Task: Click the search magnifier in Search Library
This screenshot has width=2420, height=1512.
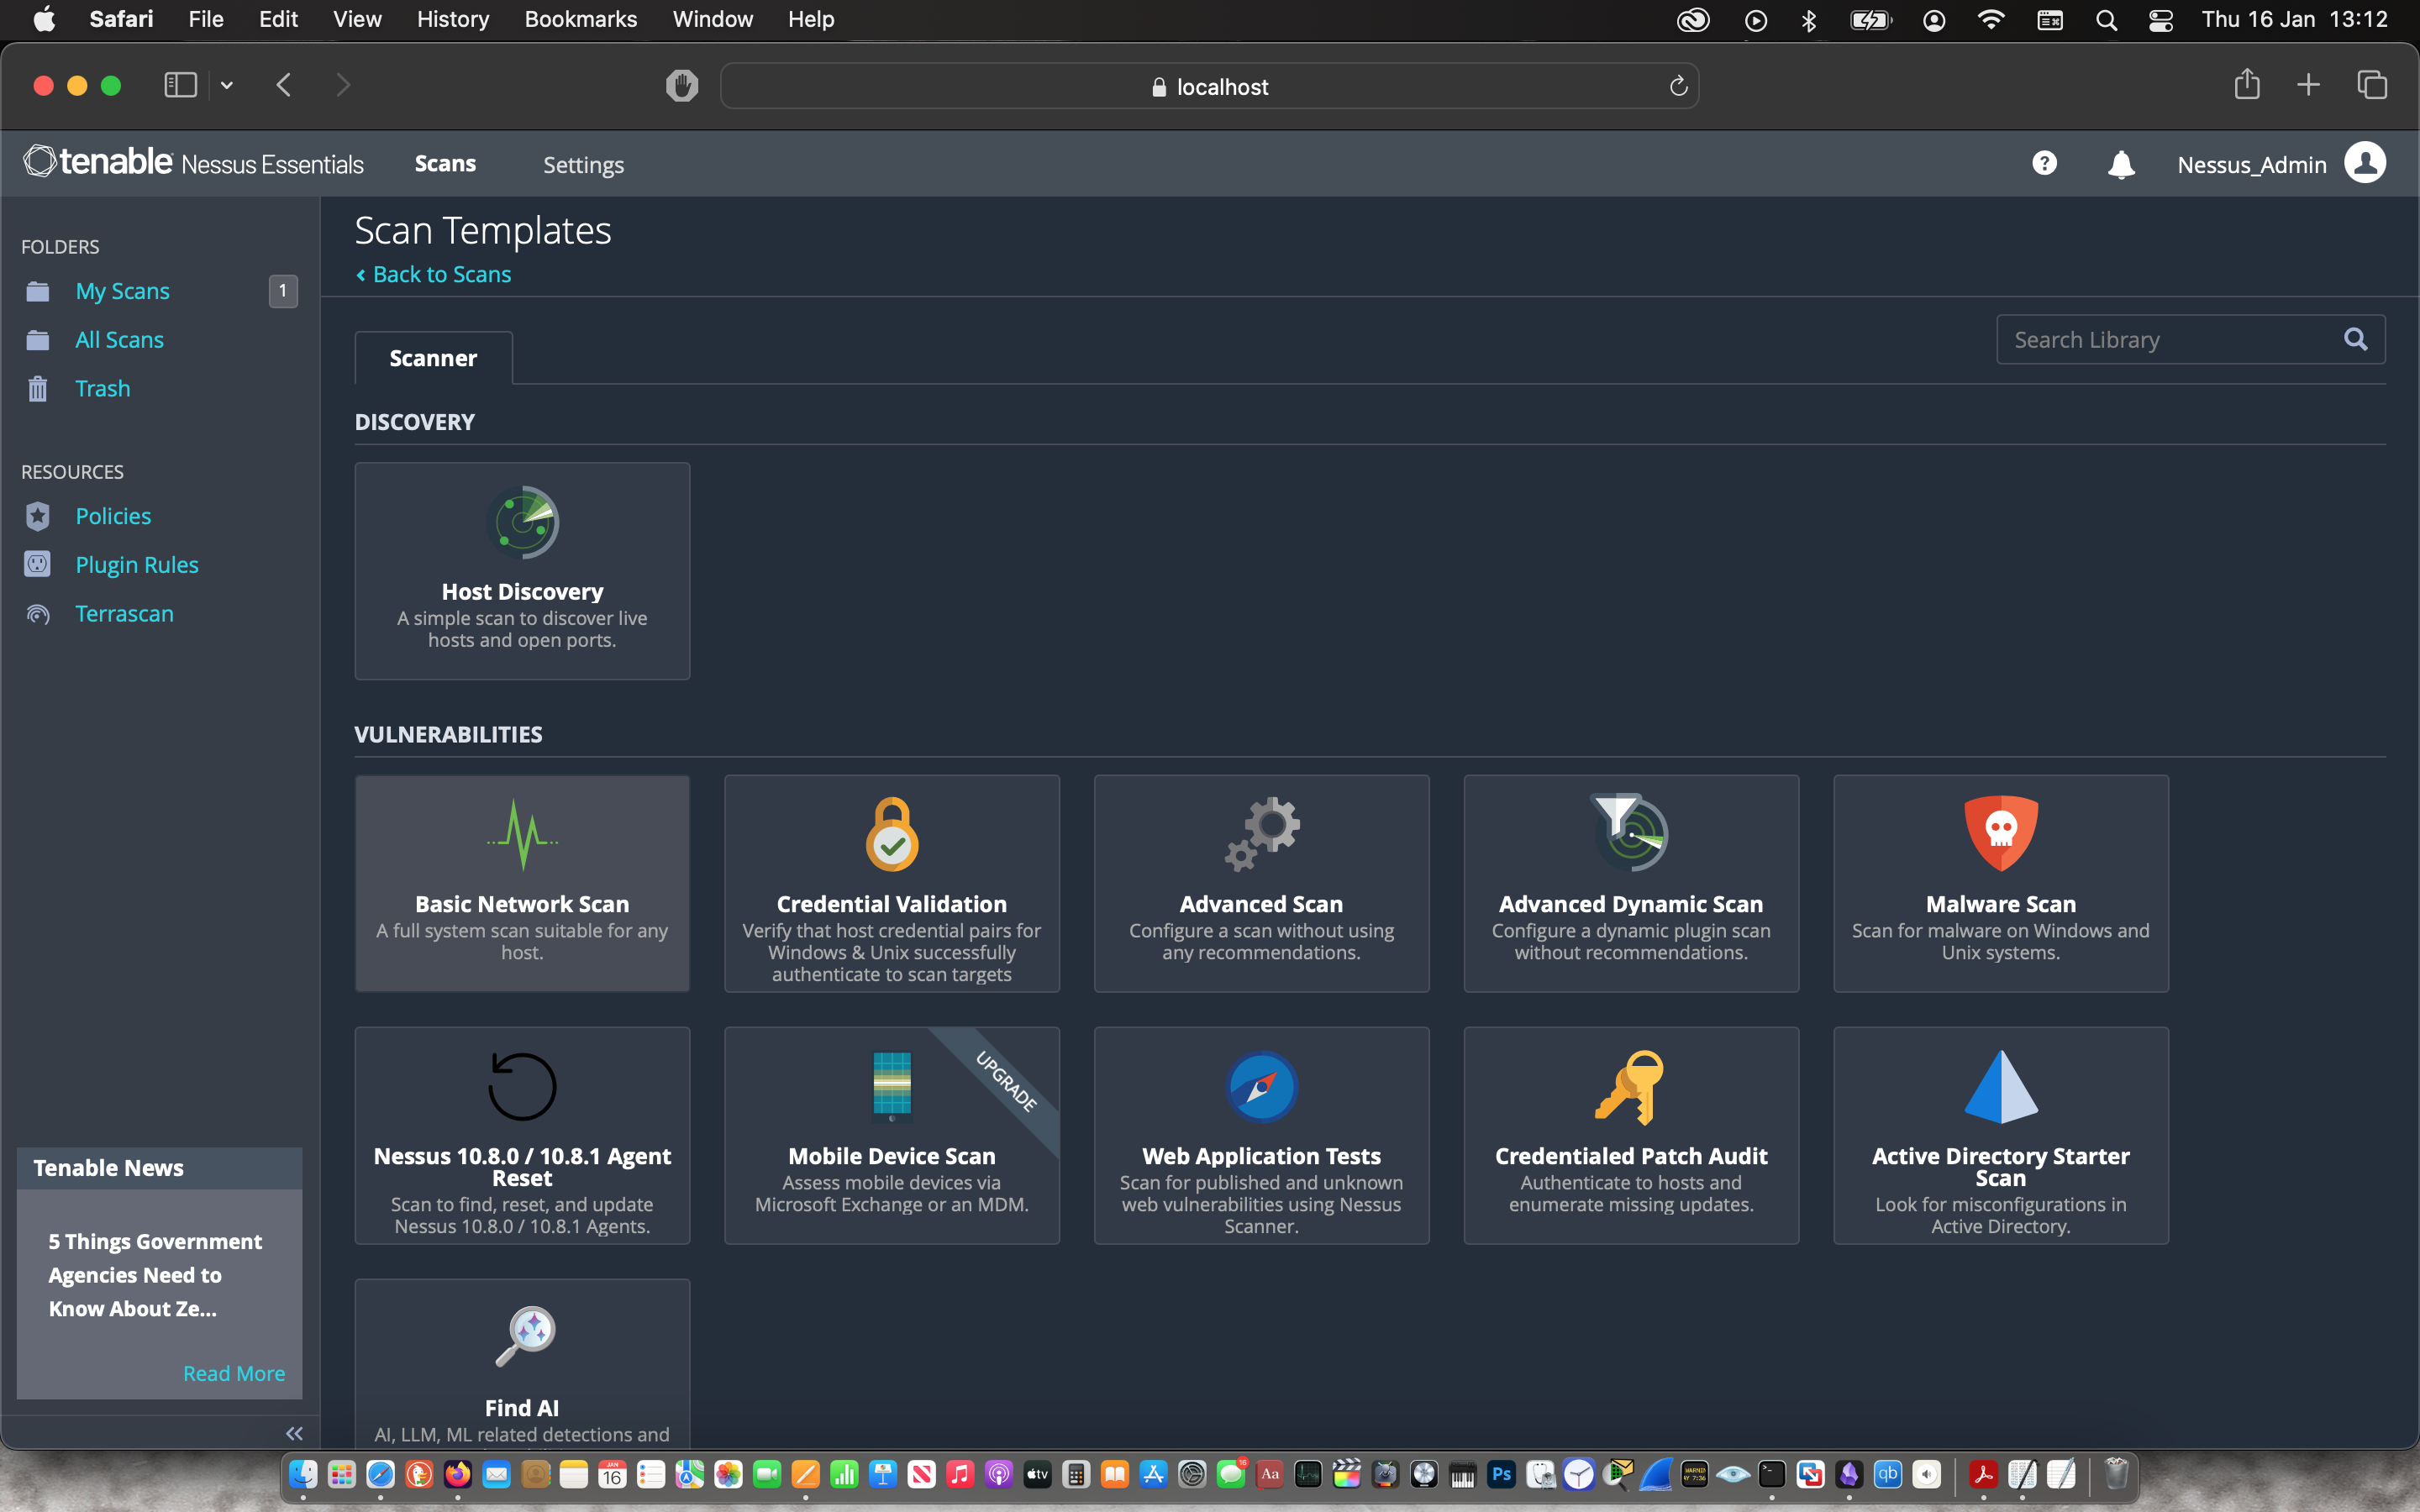Action: click(2355, 340)
